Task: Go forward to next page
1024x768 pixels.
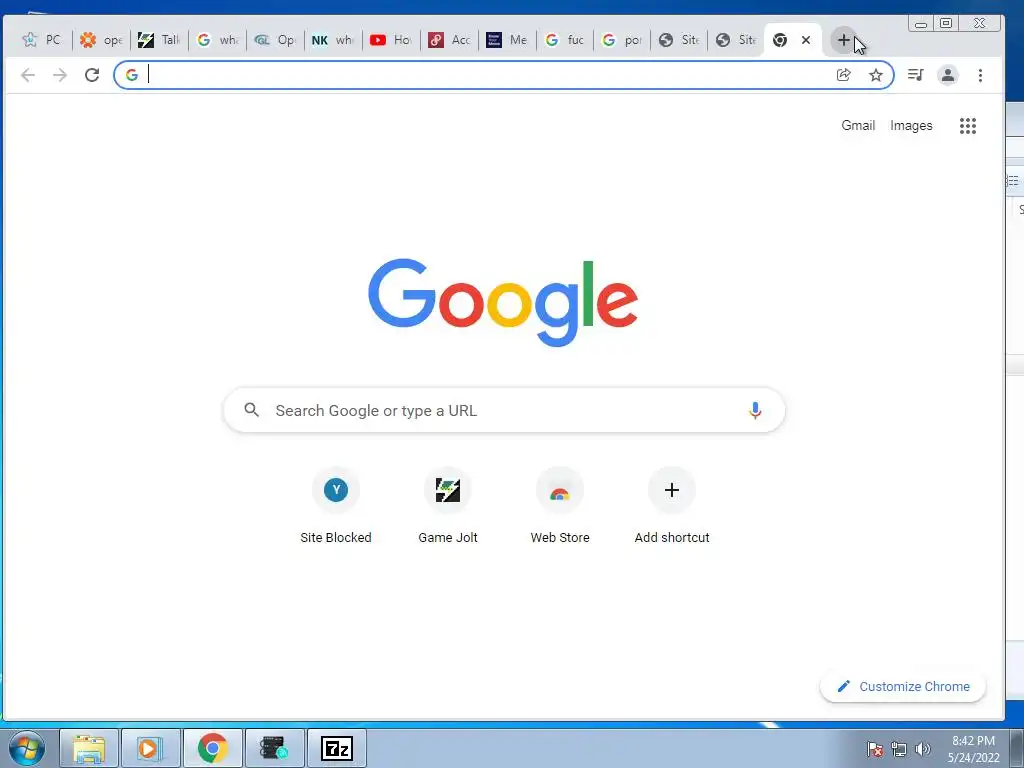Action: point(60,75)
